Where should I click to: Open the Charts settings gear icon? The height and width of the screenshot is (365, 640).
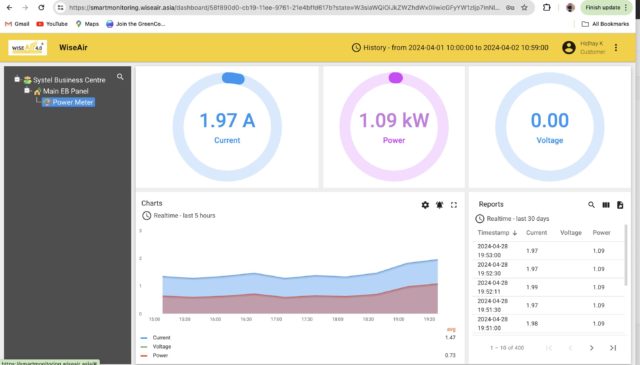[425, 205]
